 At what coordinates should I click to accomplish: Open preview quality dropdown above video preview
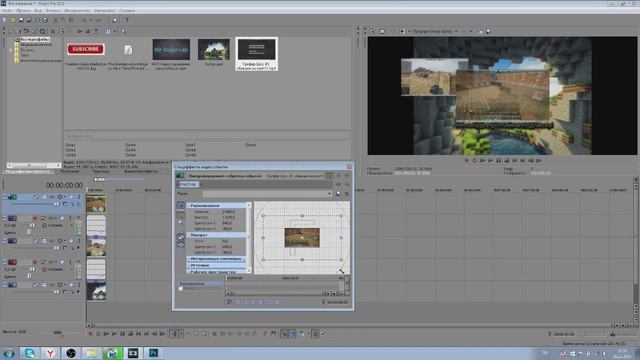click(x=435, y=31)
